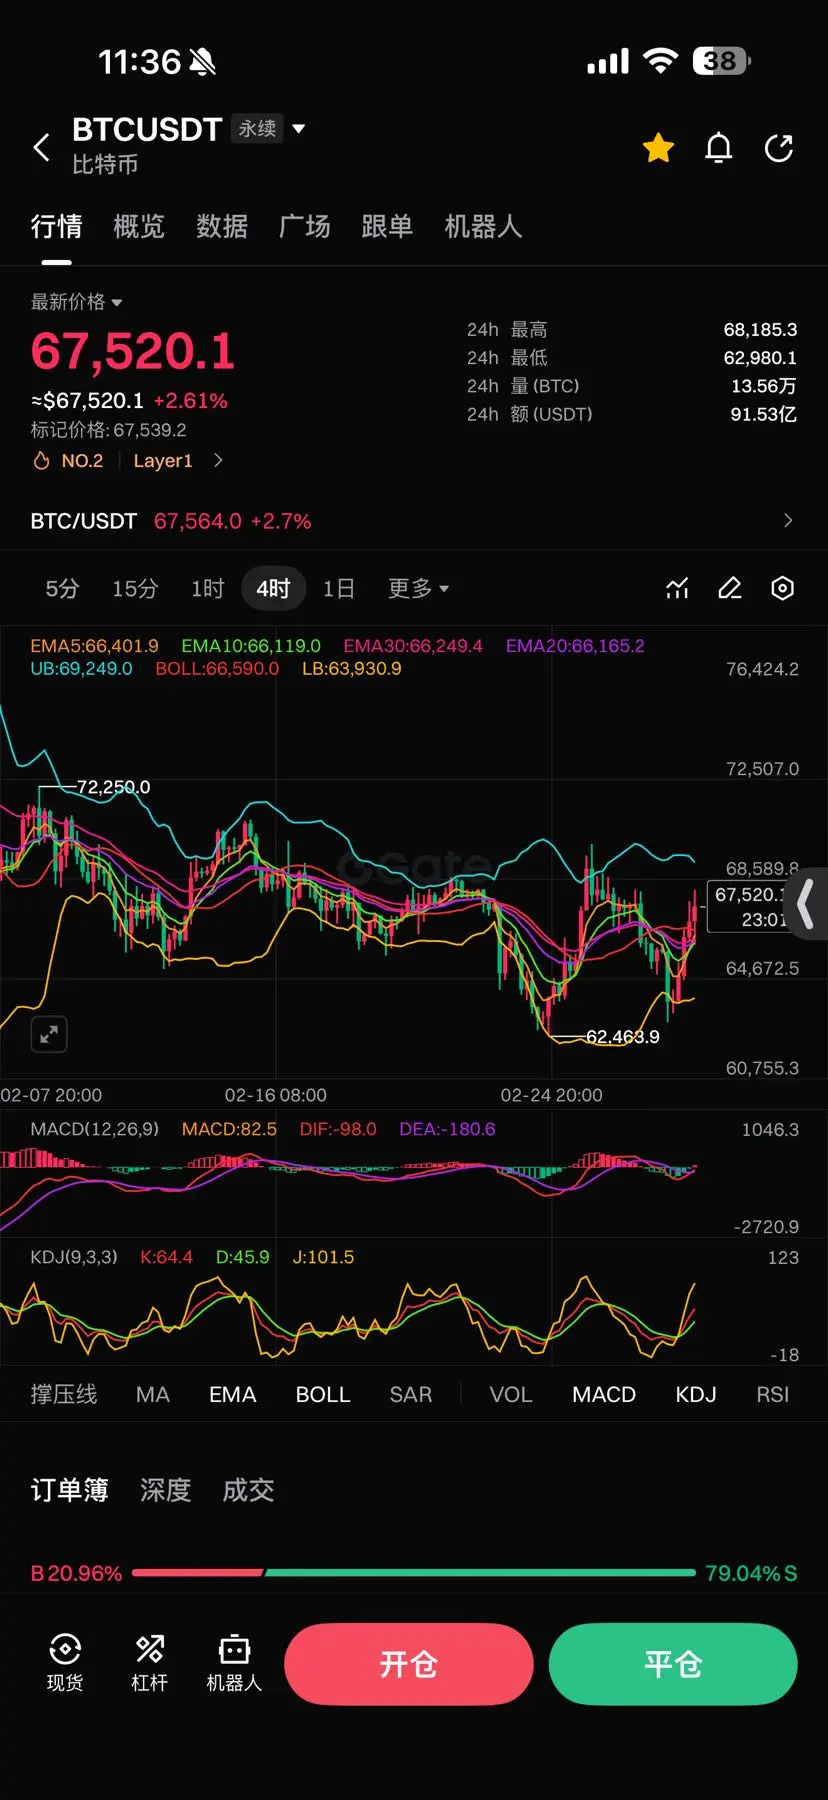Toggle the SAR indicator
Image resolution: width=828 pixels, height=1800 pixels.
[411, 1395]
